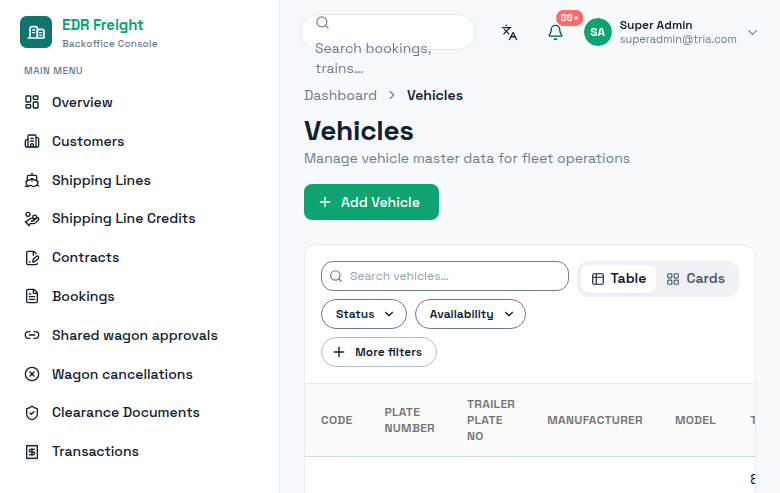Click the EDR Freight building logo icon

click(x=36, y=32)
